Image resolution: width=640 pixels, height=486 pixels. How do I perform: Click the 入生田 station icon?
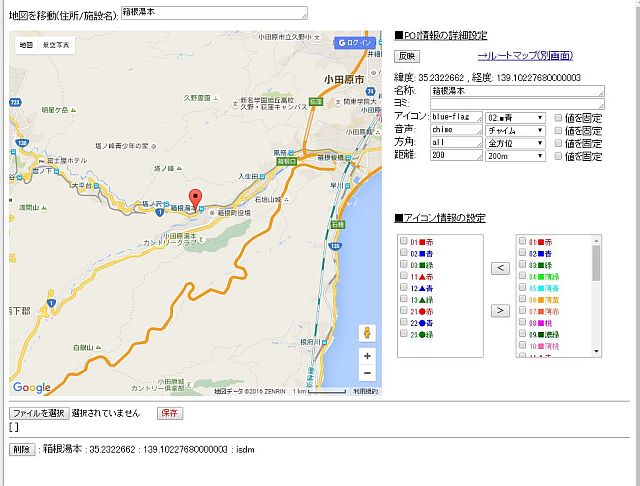click(x=262, y=177)
